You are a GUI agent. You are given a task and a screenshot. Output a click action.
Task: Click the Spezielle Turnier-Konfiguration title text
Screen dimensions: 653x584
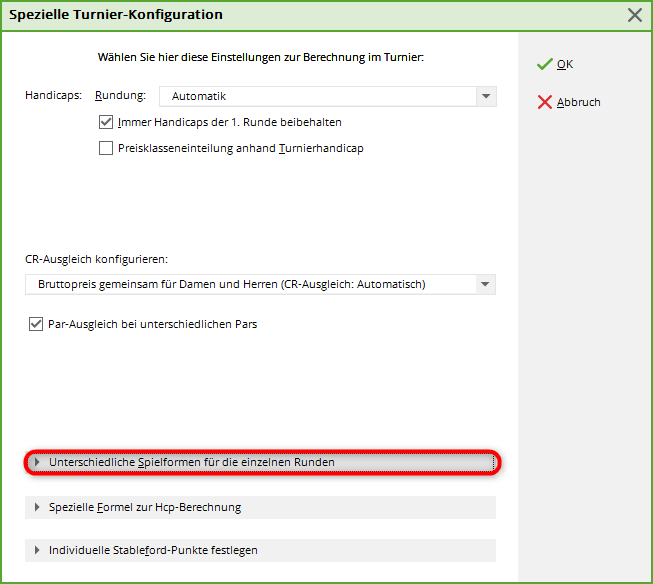pos(116,15)
